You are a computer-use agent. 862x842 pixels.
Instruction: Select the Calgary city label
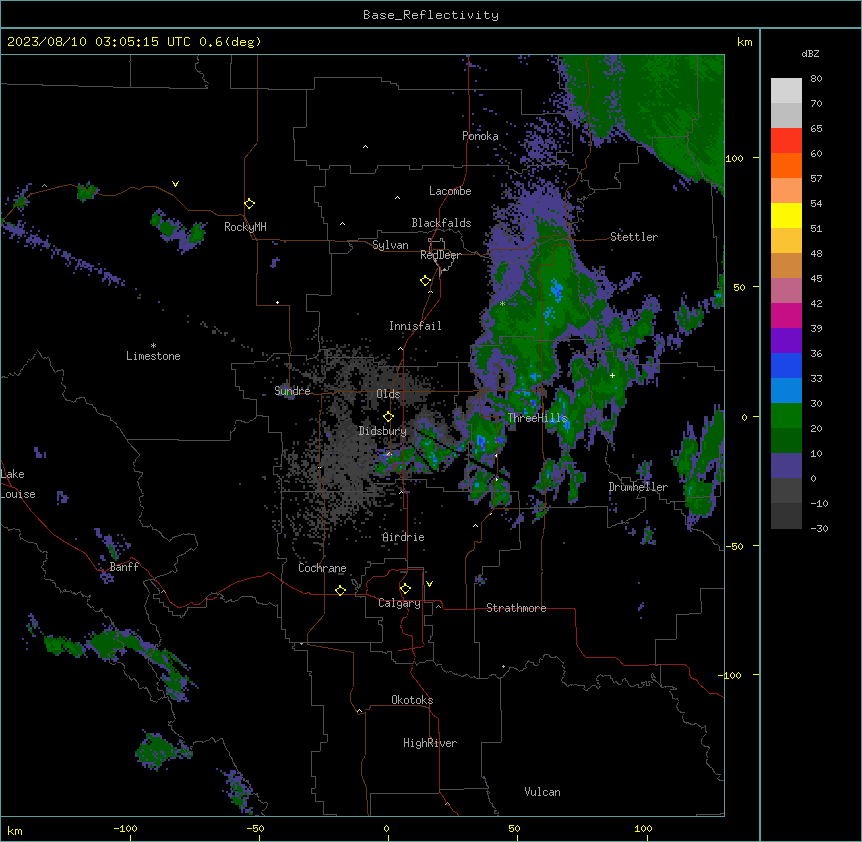(x=399, y=603)
